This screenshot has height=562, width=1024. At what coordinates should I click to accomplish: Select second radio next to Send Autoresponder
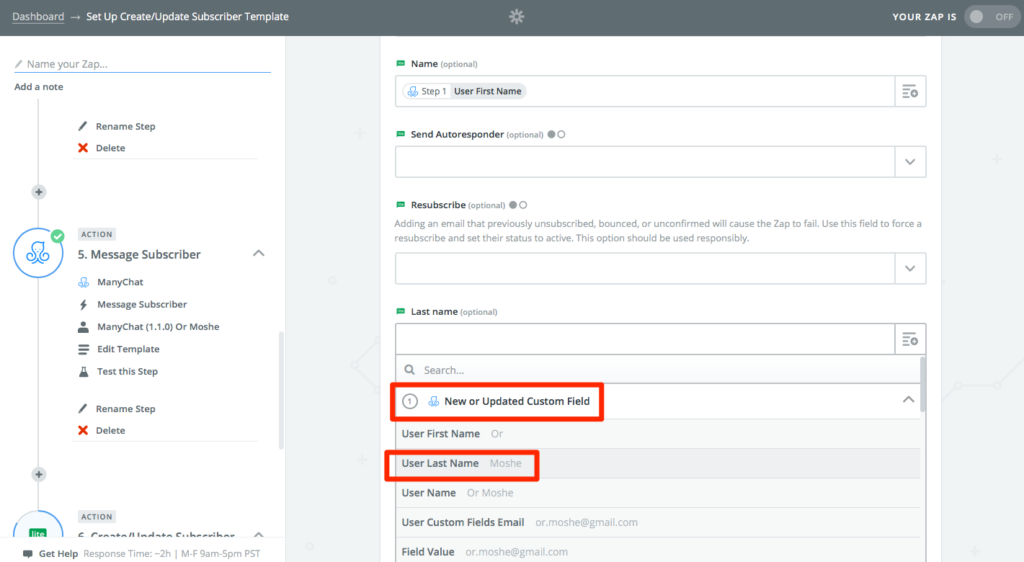tap(561, 134)
